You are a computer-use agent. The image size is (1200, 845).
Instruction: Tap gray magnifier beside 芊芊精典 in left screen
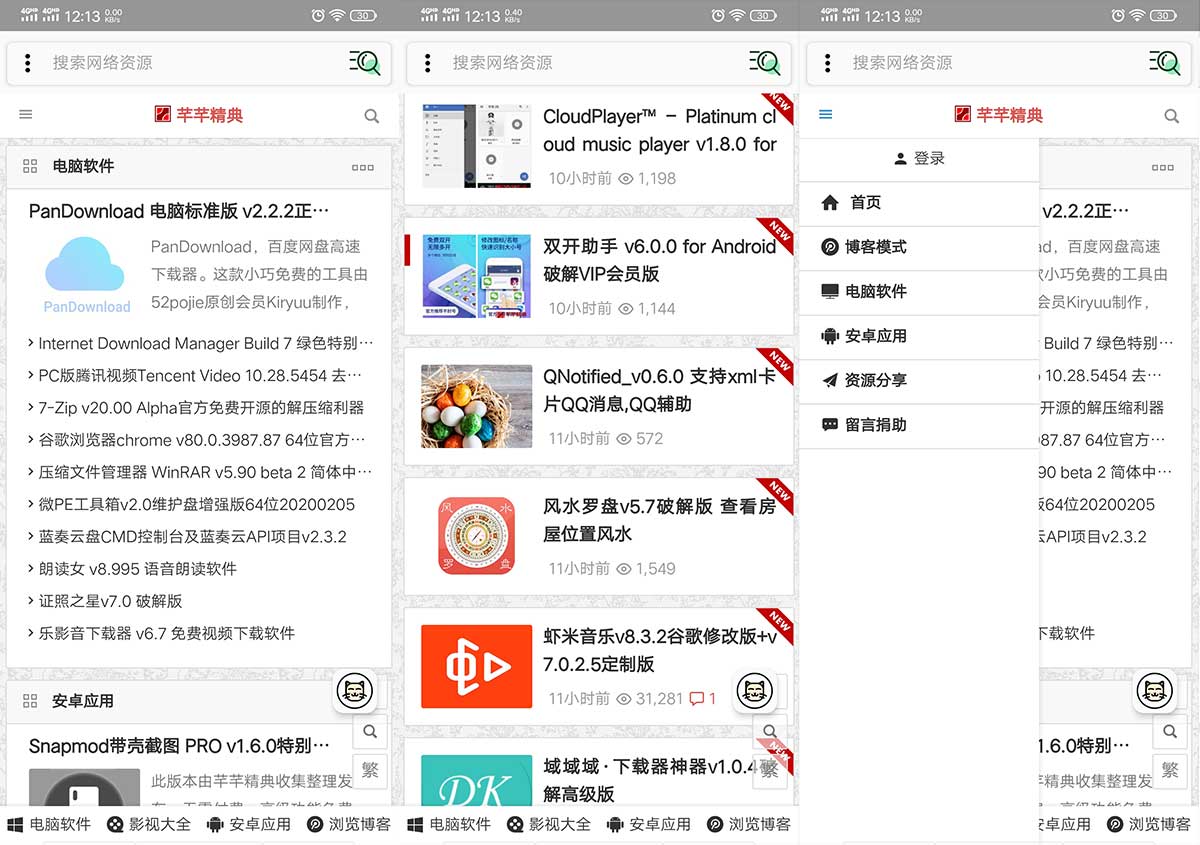(x=372, y=116)
